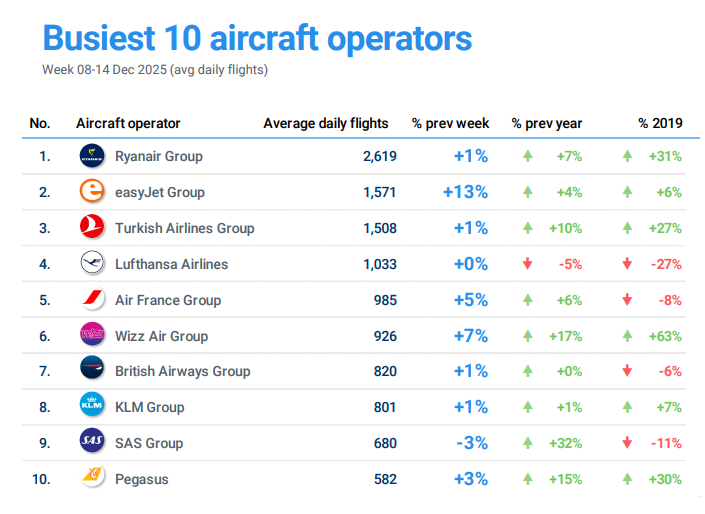Click the Average daily flights column header
The width and height of the screenshot is (705, 514).
click(326, 123)
